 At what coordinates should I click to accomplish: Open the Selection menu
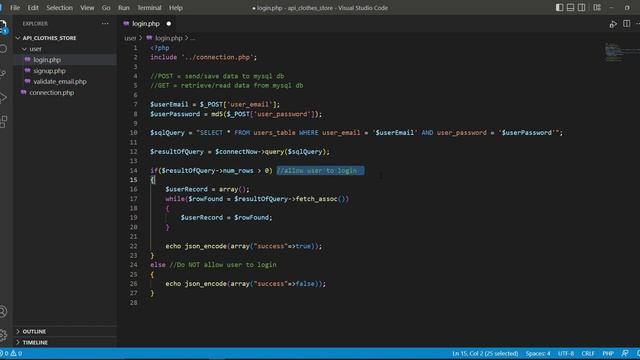pos(59,8)
